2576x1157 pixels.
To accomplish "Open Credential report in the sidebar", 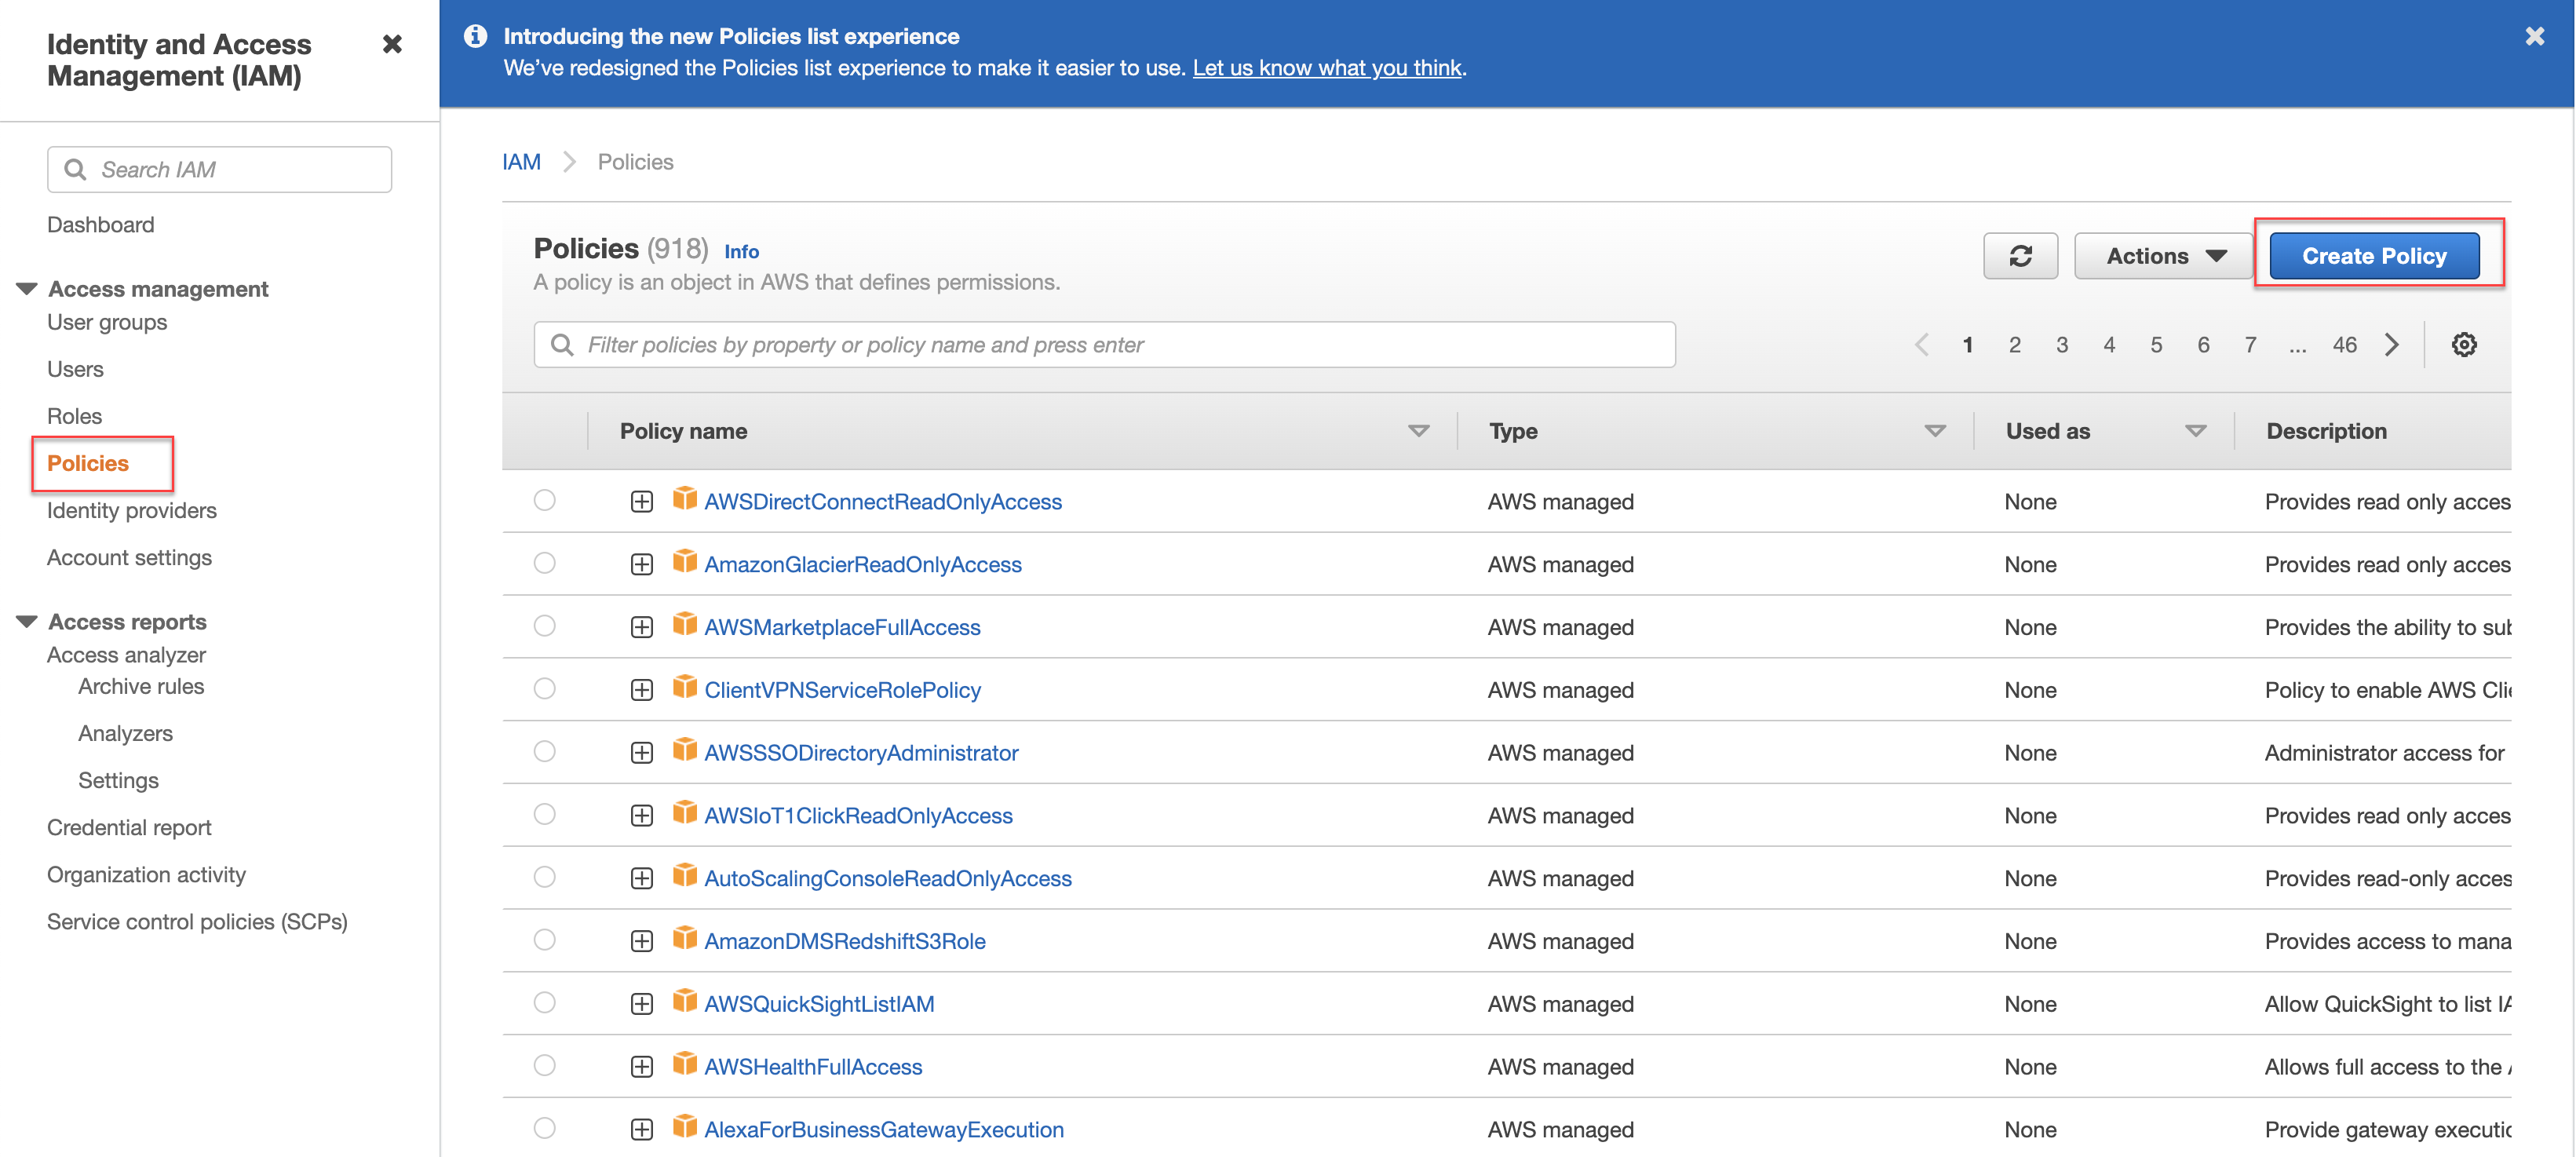I will (x=129, y=827).
